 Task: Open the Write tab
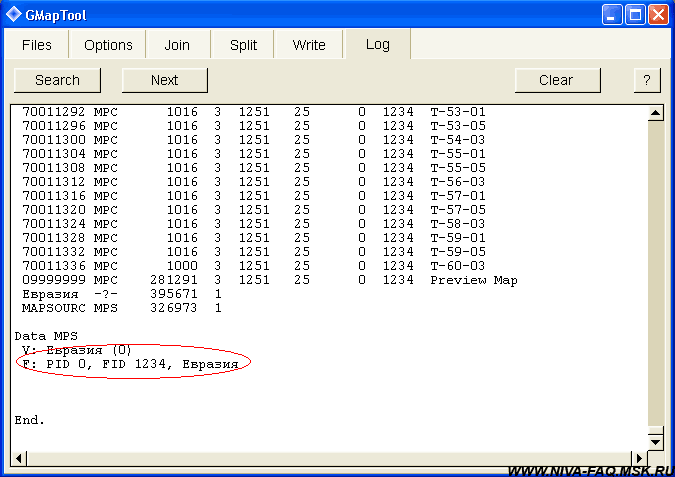(309, 45)
